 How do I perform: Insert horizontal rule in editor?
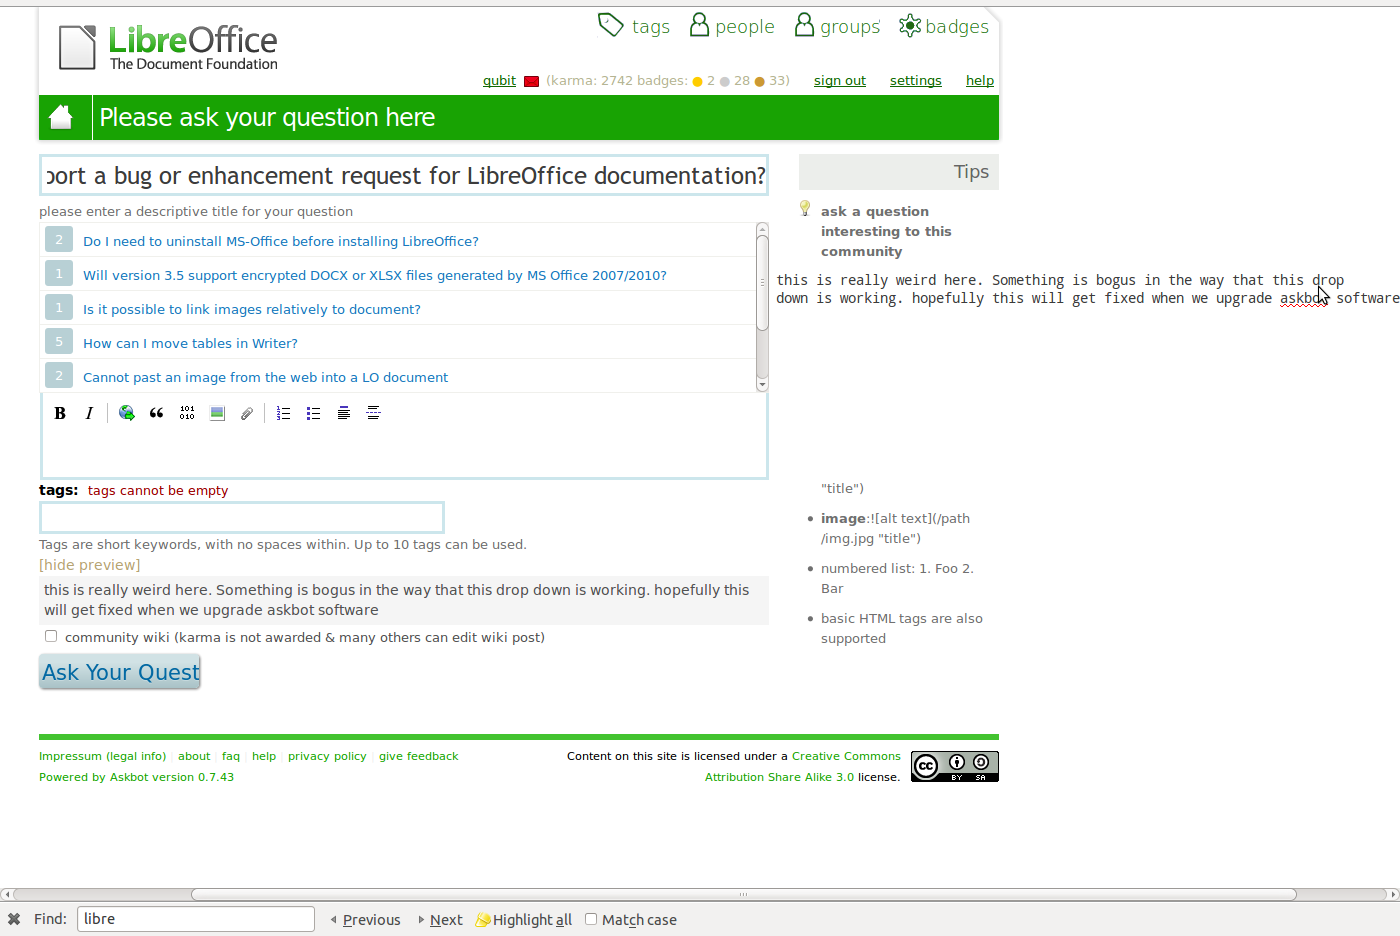tap(374, 413)
